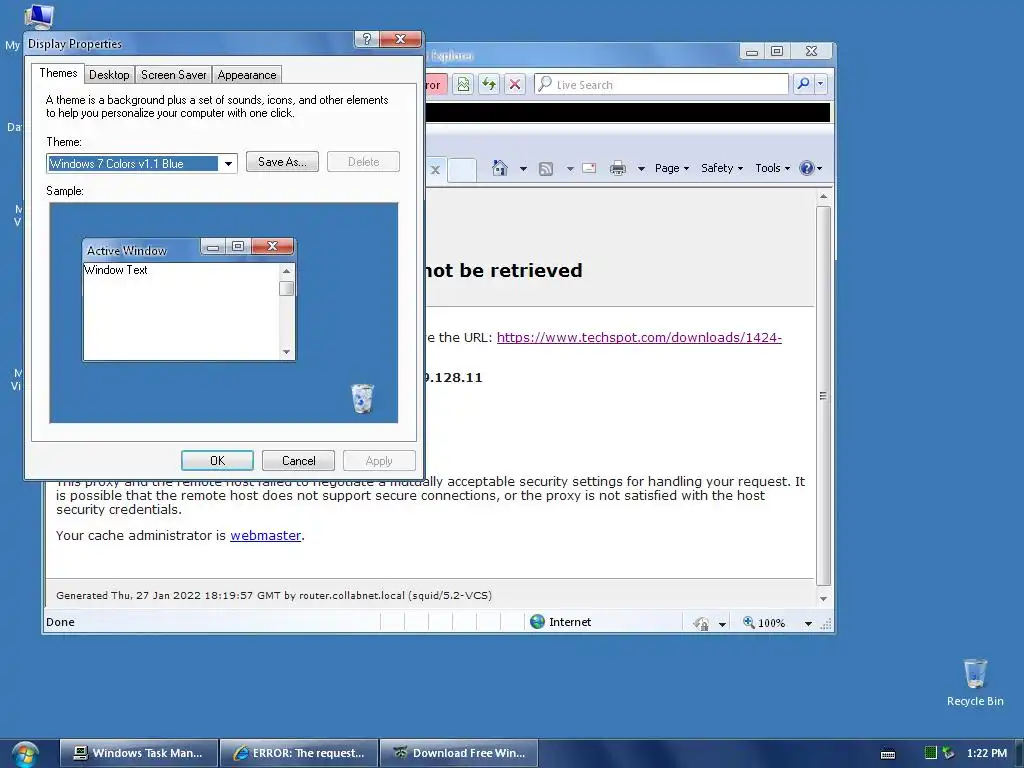Viewport: 1024px width, 768px height.
Task: Click the Internet zone globe icon
Action: click(537, 622)
